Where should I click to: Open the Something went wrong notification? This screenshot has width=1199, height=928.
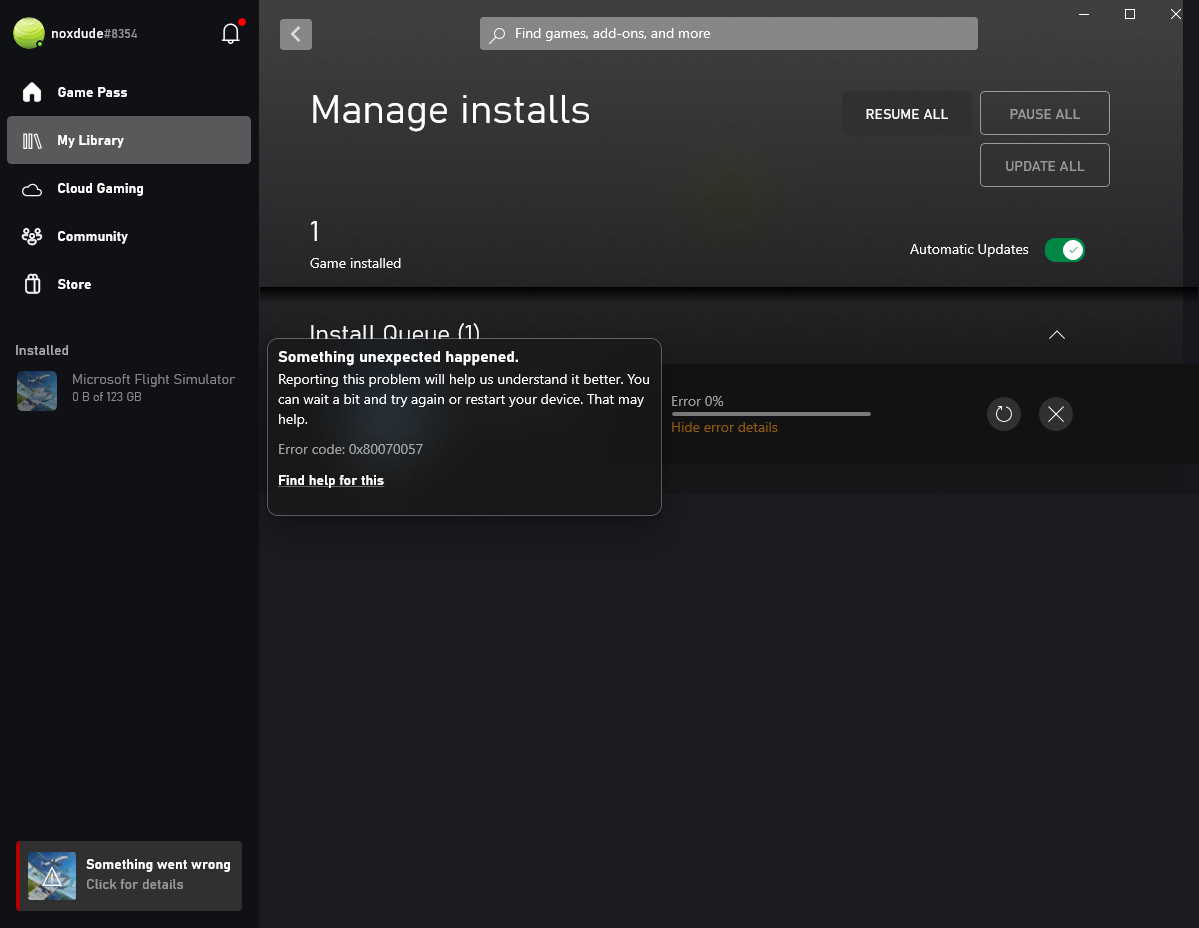129,875
